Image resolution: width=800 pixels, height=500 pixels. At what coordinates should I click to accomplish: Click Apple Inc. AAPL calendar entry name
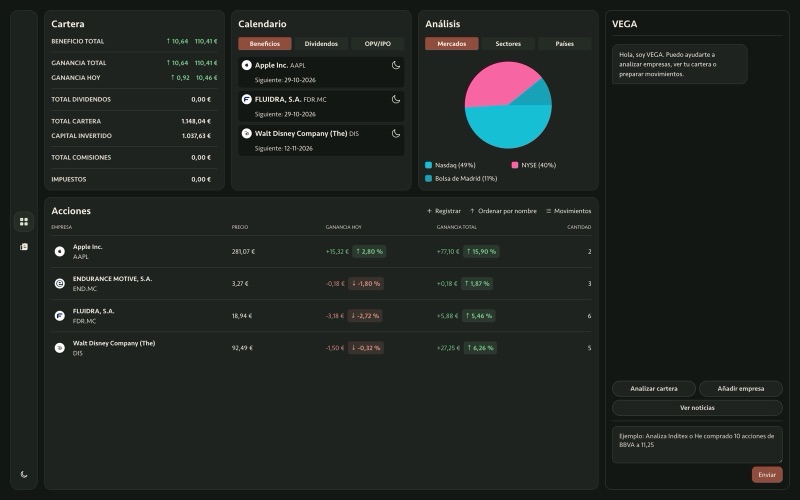[280, 65]
